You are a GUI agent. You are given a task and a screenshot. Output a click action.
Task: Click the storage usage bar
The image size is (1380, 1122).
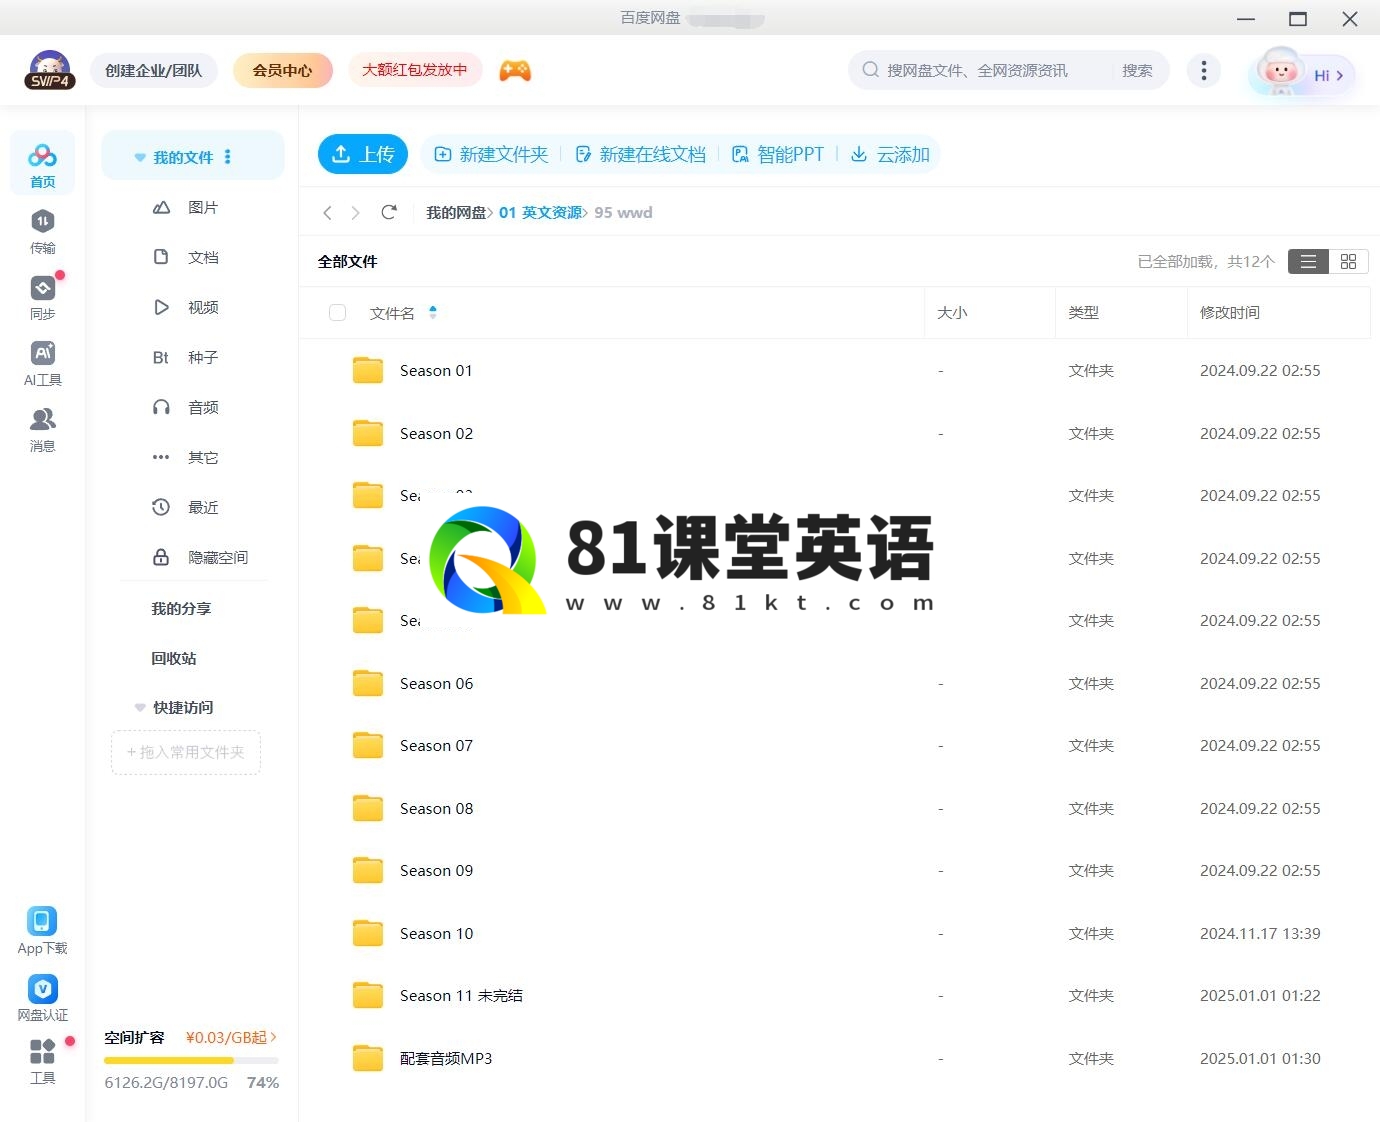(x=191, y=1060)
